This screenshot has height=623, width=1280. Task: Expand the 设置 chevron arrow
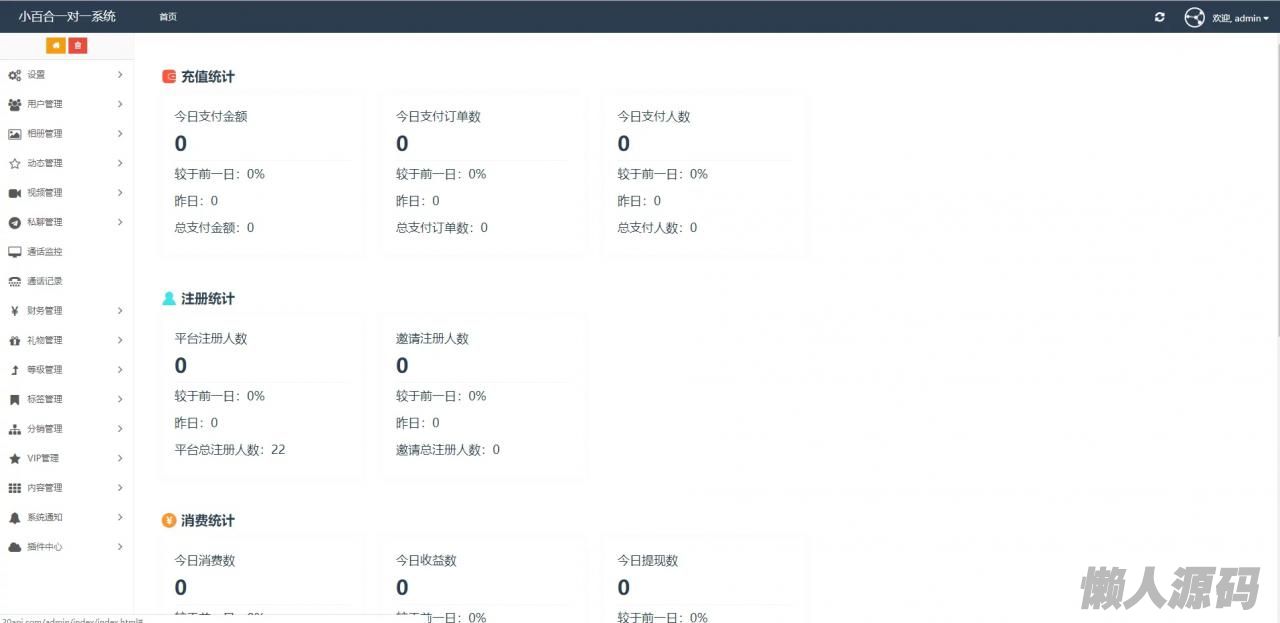click(x=120, y=75)
